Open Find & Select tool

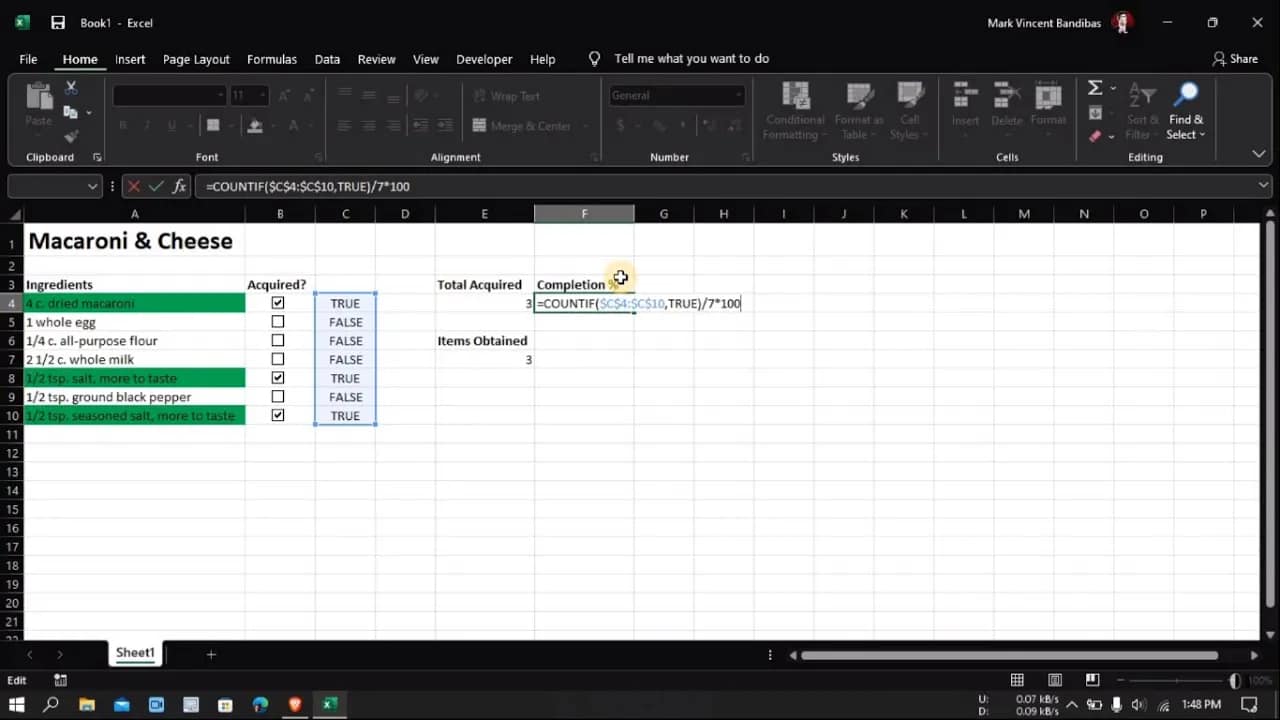tap(1186, 110)
